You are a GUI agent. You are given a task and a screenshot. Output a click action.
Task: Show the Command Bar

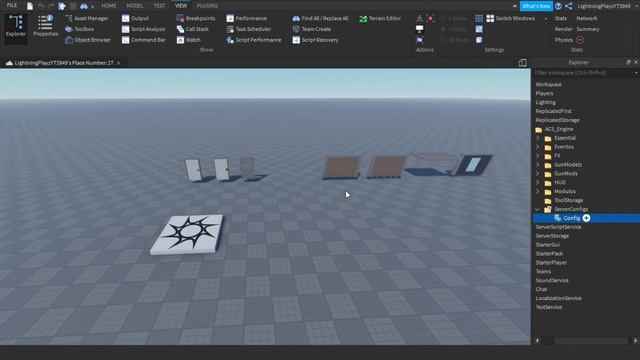click(144, 40)
